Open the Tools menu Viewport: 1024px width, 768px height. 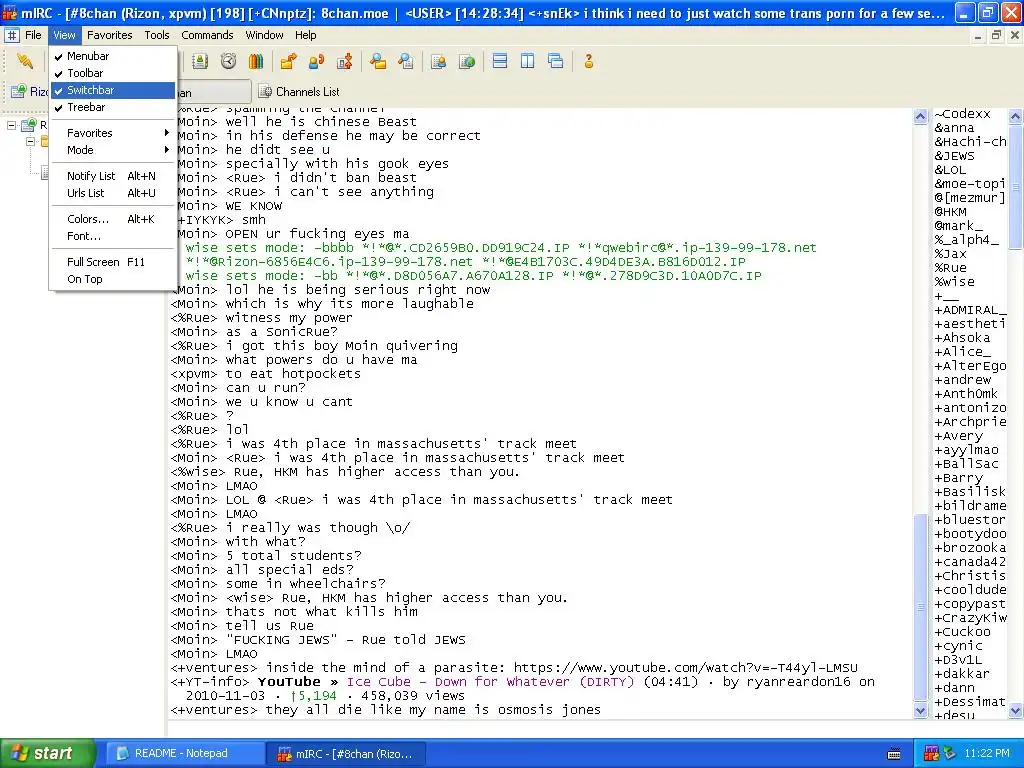pyautogui.click(x=157, y=35)
